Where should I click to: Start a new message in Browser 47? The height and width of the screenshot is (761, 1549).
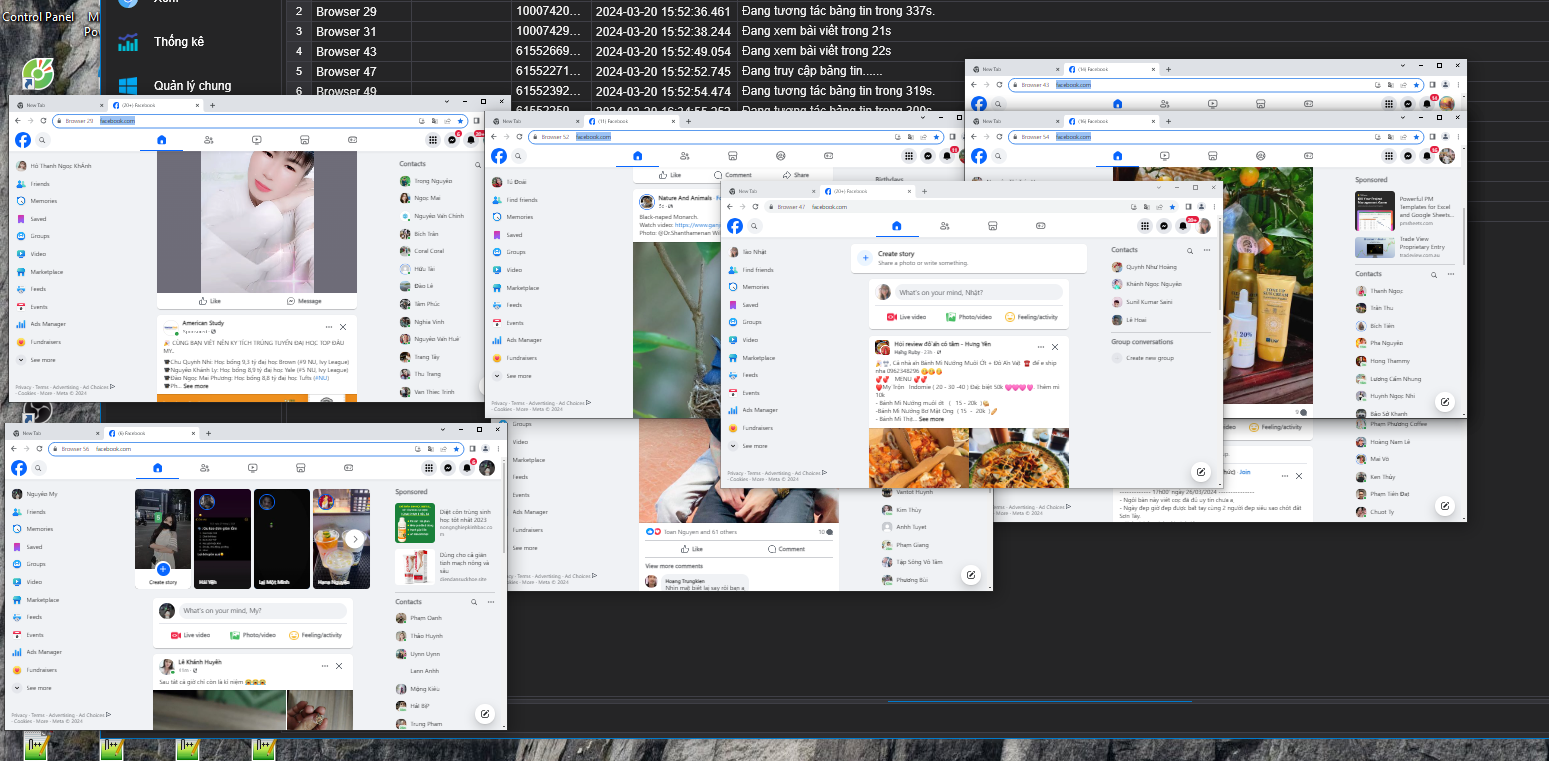[1201, 472]
